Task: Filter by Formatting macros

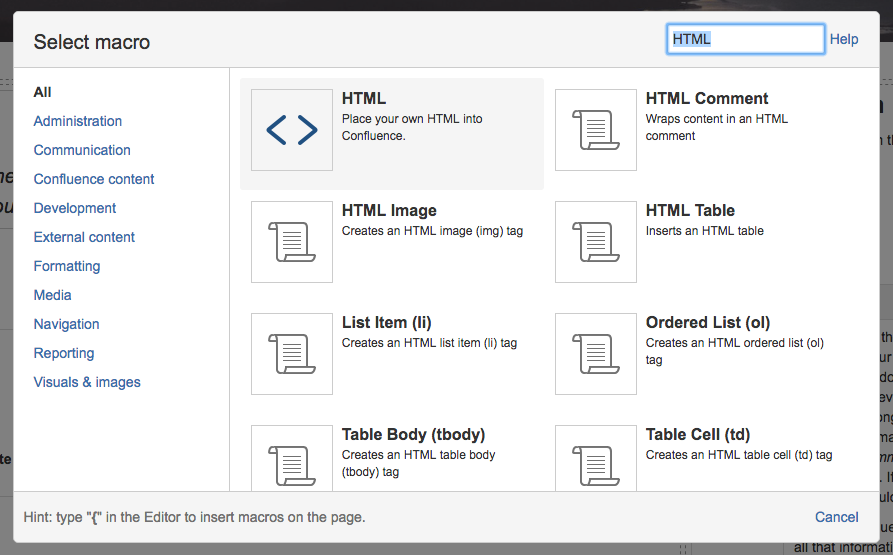Action: pos(67,266)
